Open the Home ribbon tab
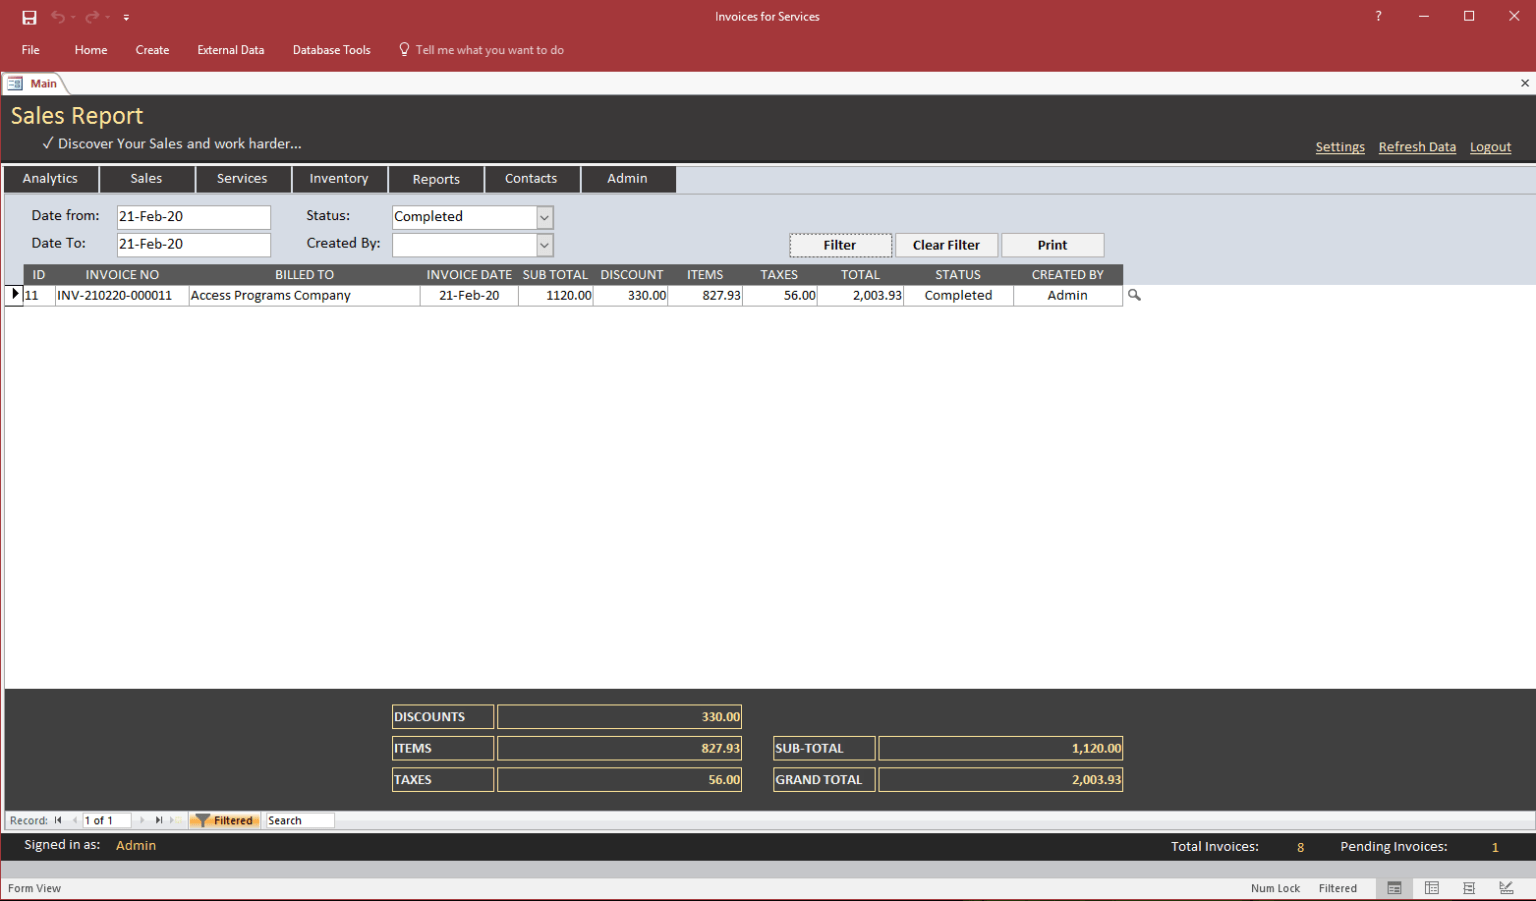The image size is (1536, 901). pos(91,50)
